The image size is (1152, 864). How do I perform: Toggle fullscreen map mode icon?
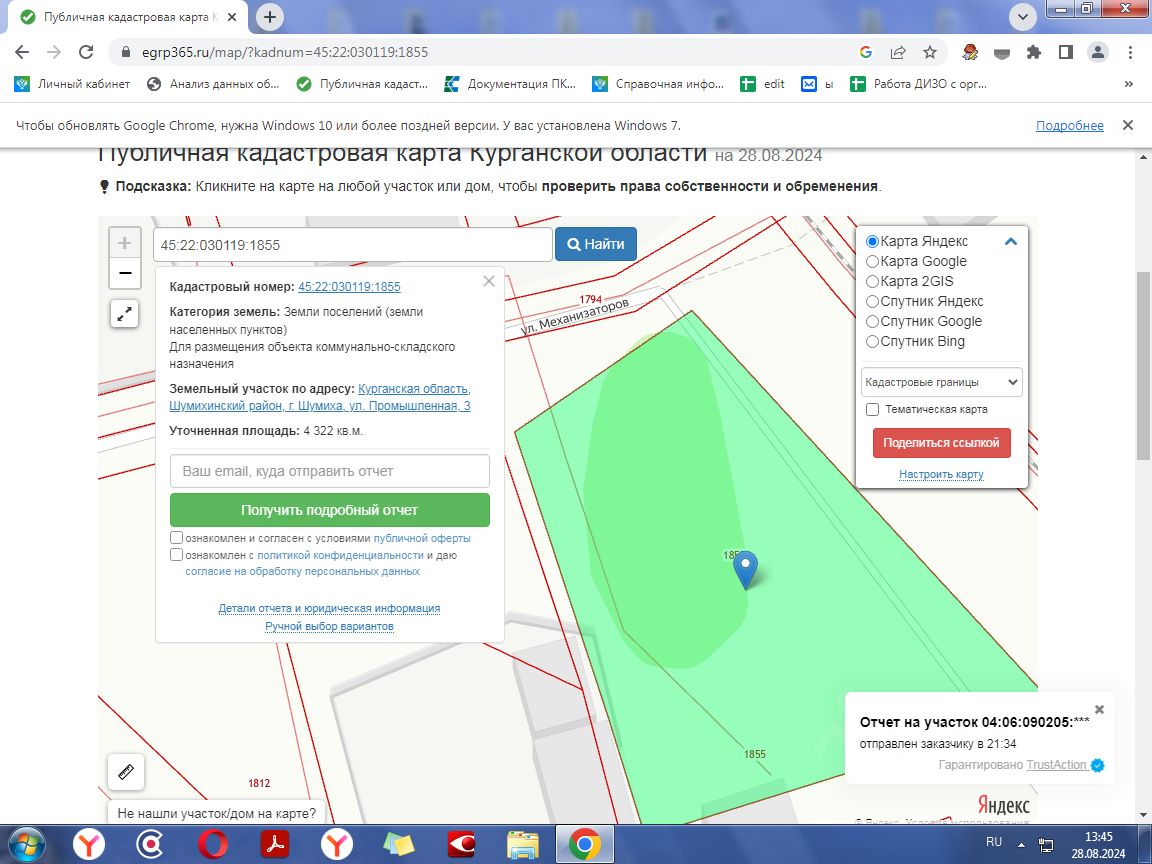click(x=124, y=314)
